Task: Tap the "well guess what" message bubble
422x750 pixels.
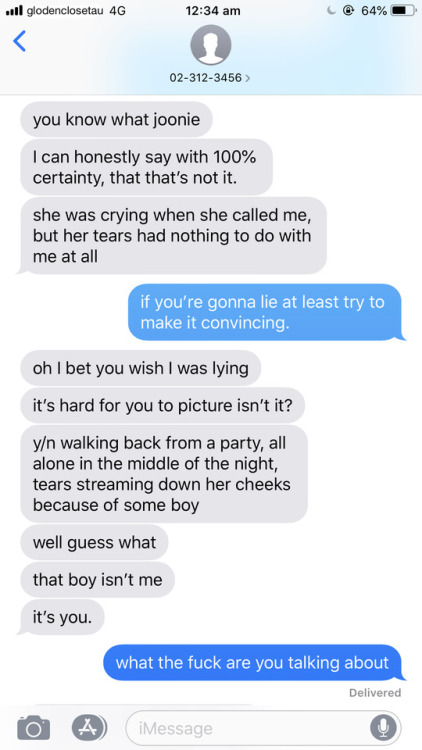Action: point(94,542)
